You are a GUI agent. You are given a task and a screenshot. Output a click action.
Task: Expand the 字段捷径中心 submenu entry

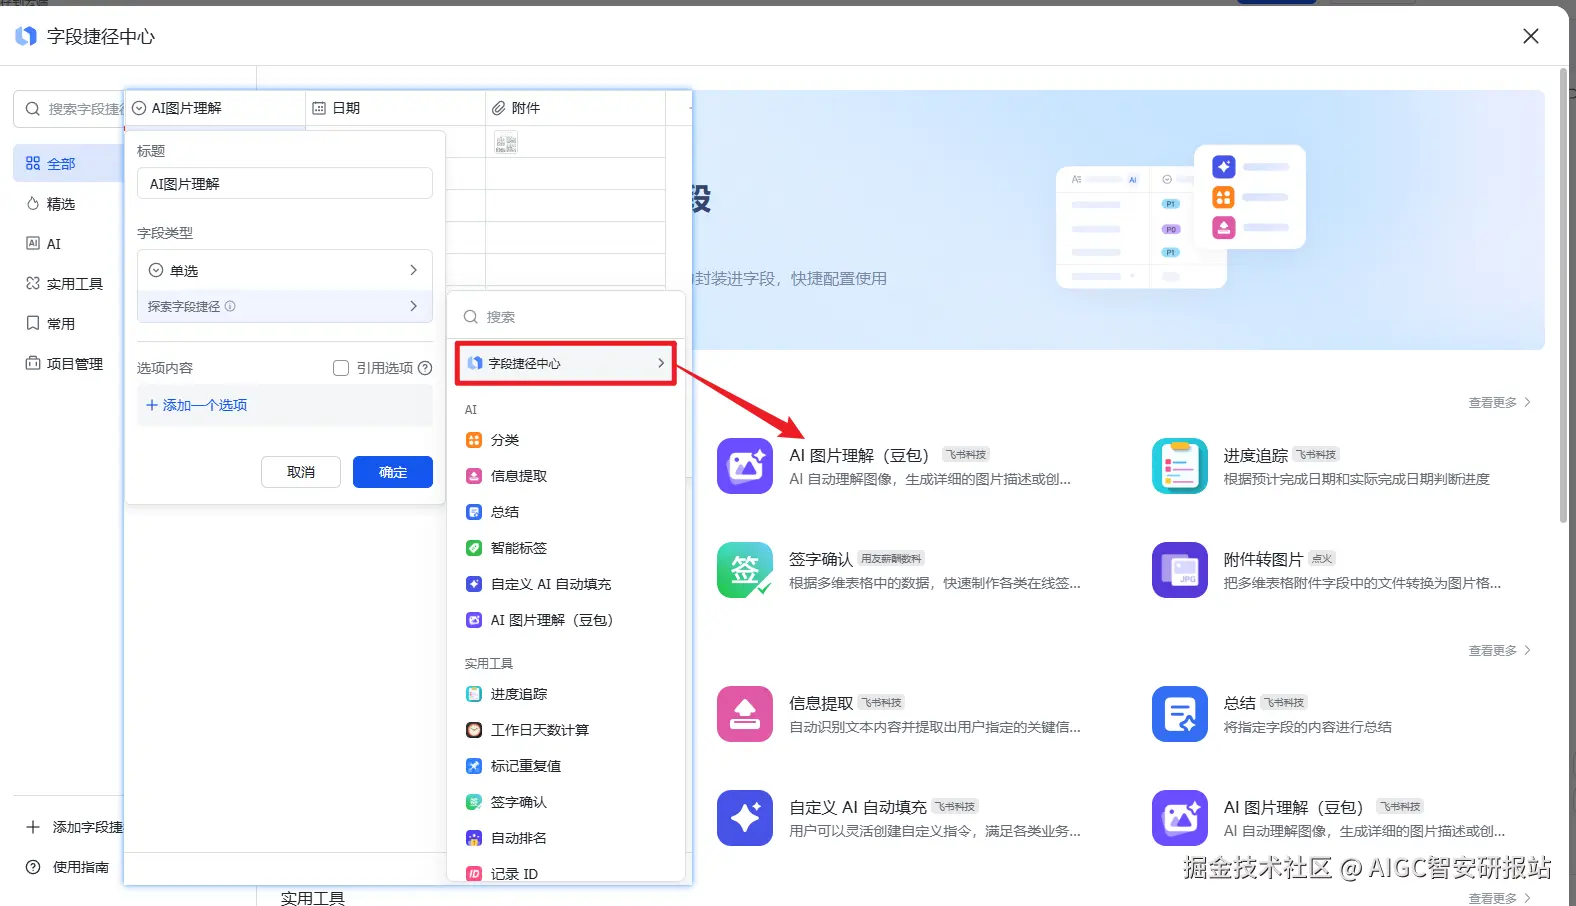click(566, 363)
